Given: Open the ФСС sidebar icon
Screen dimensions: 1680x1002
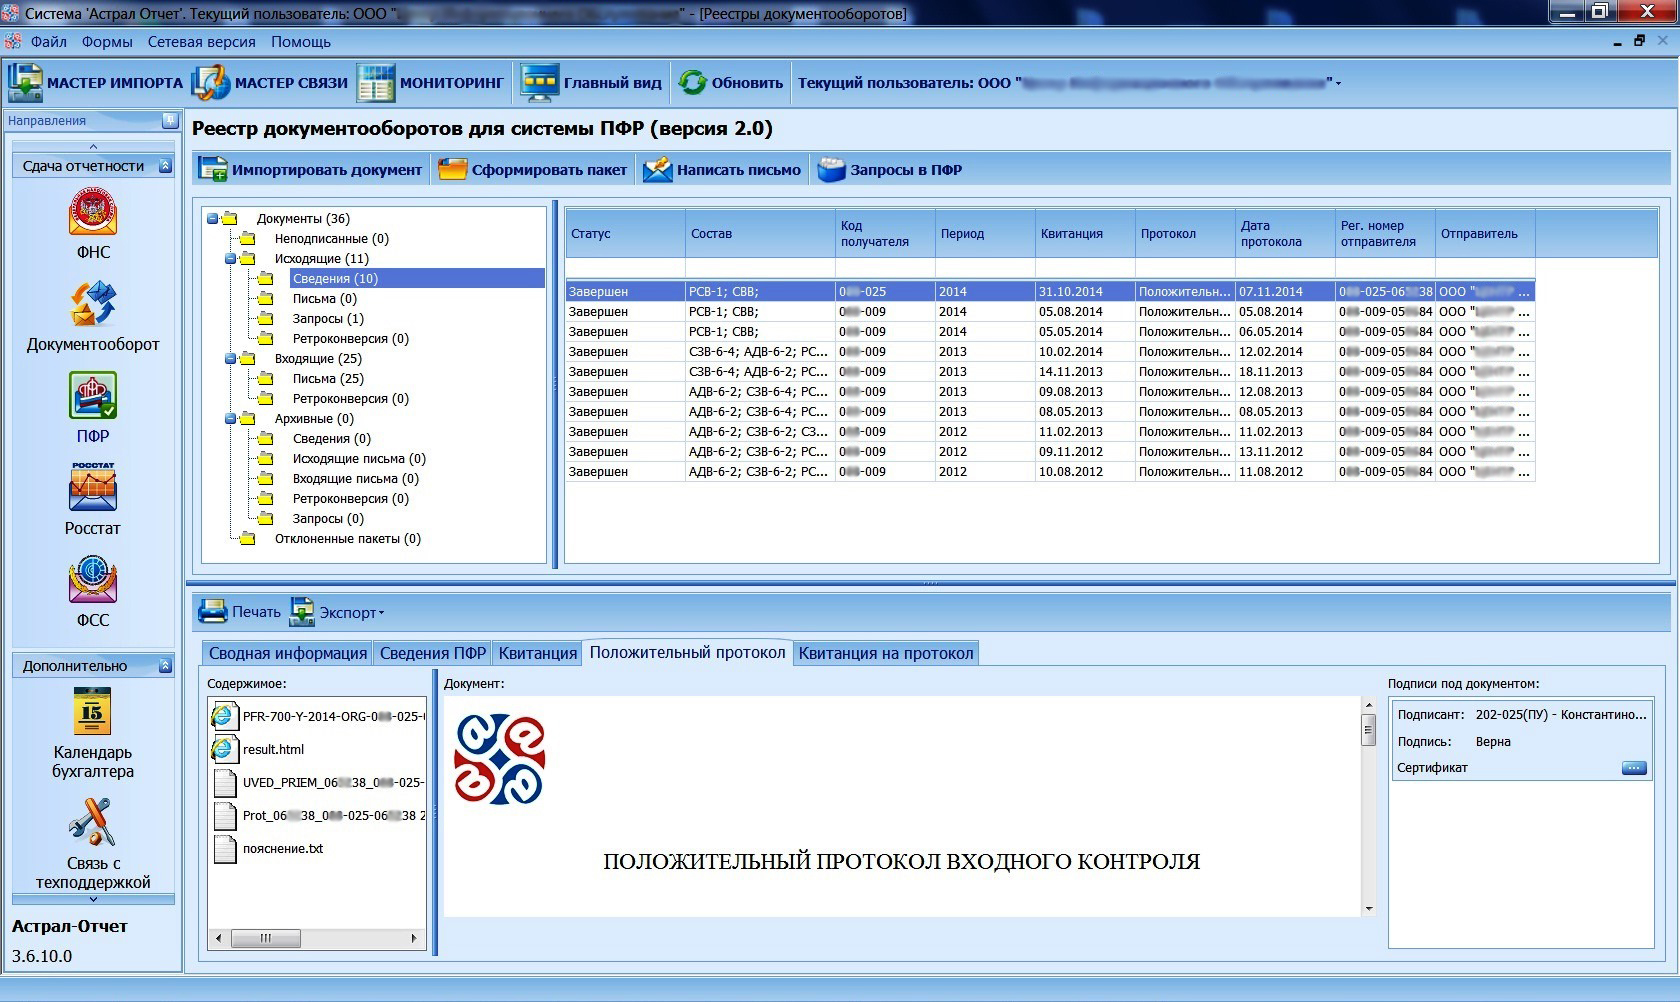Looking at the screenshot, I should [93, 580].
